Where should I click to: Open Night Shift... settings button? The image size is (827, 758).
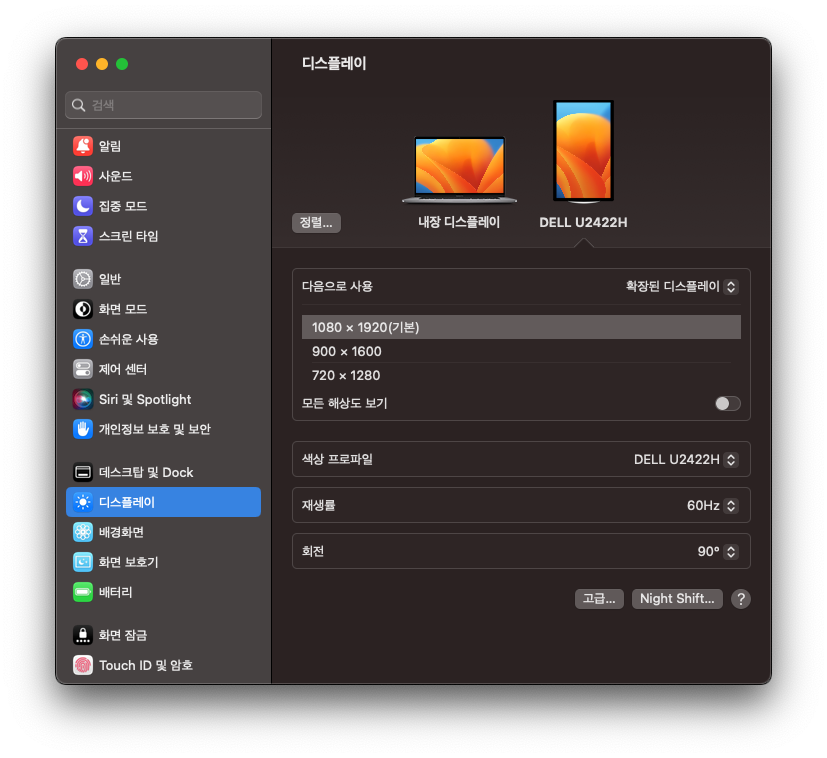click(677, 599)
